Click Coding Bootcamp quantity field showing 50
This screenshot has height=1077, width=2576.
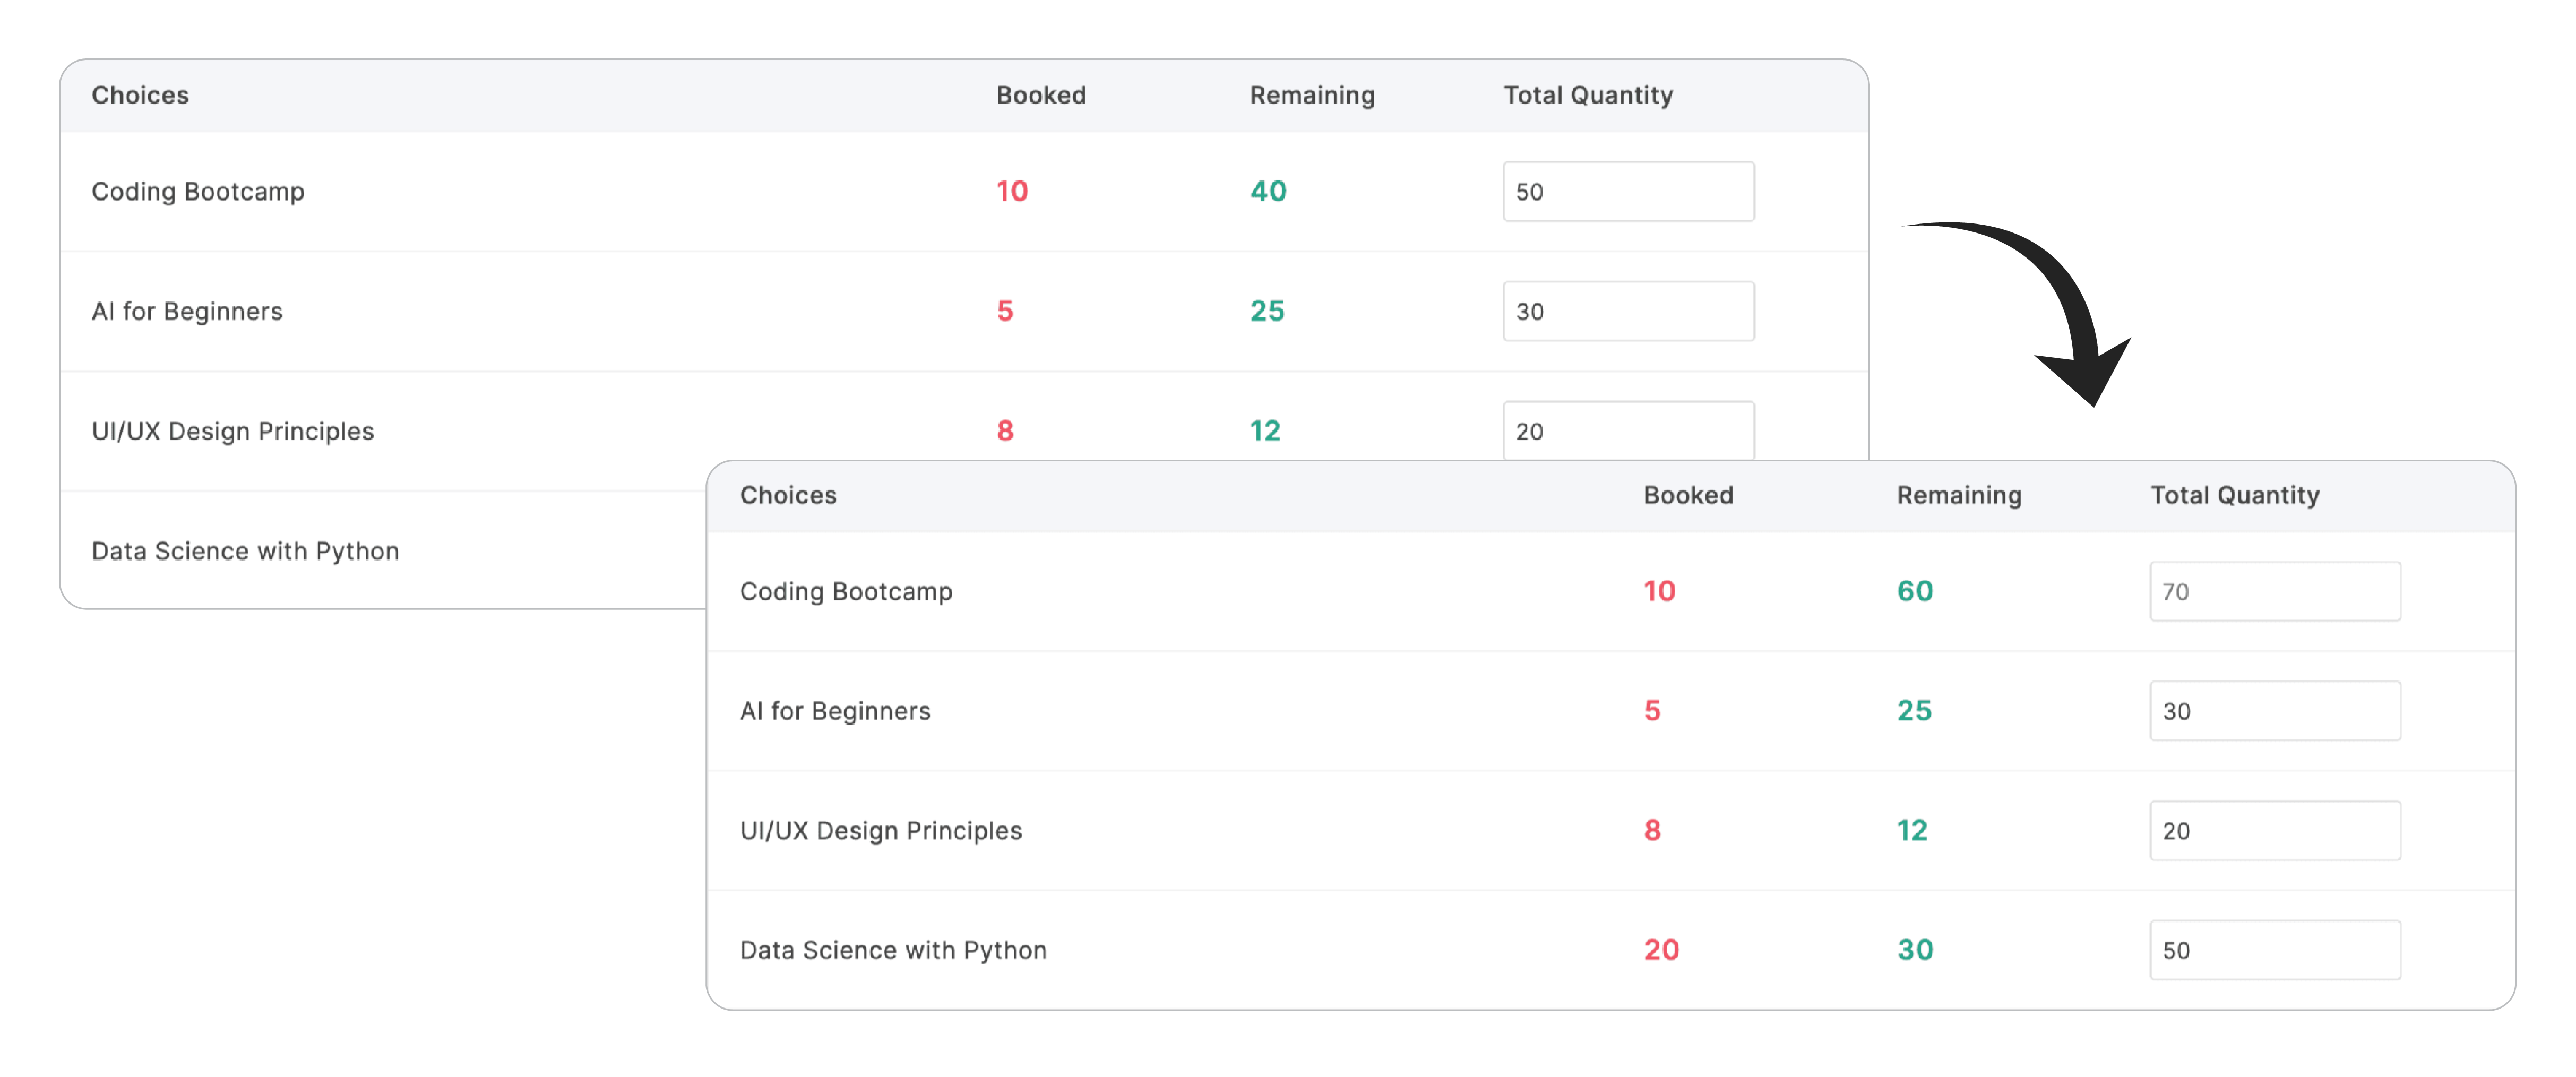click(x=1627, y=191)
